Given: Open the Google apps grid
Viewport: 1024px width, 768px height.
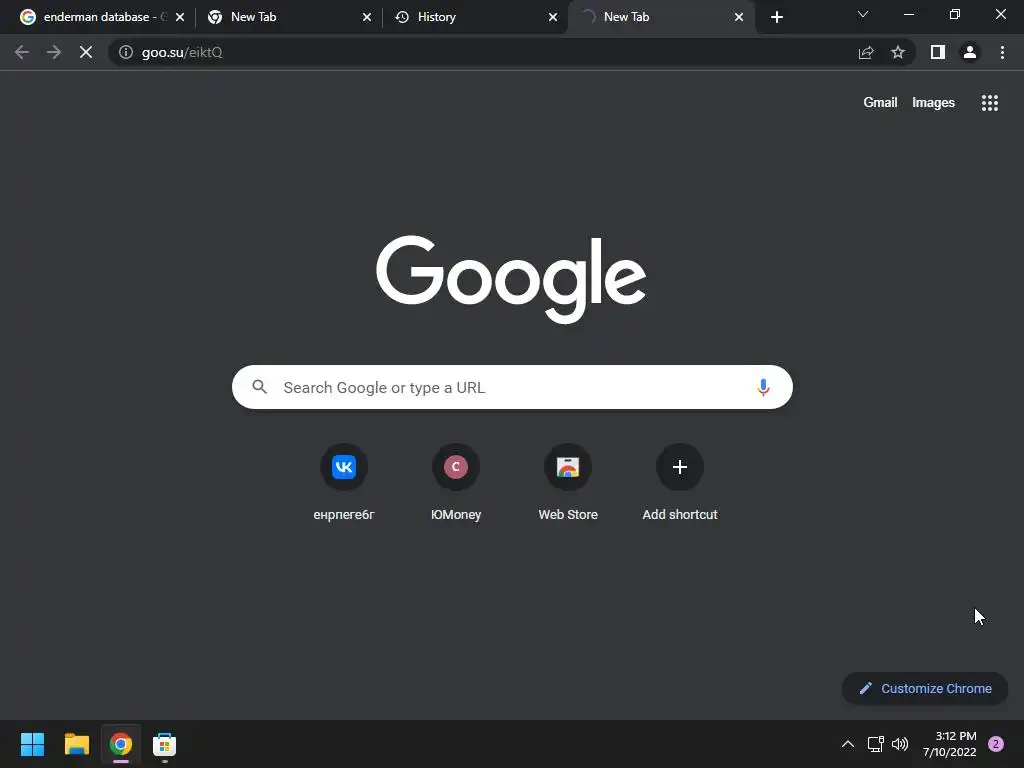Looking at the screenshot, I should pos(989,103).
